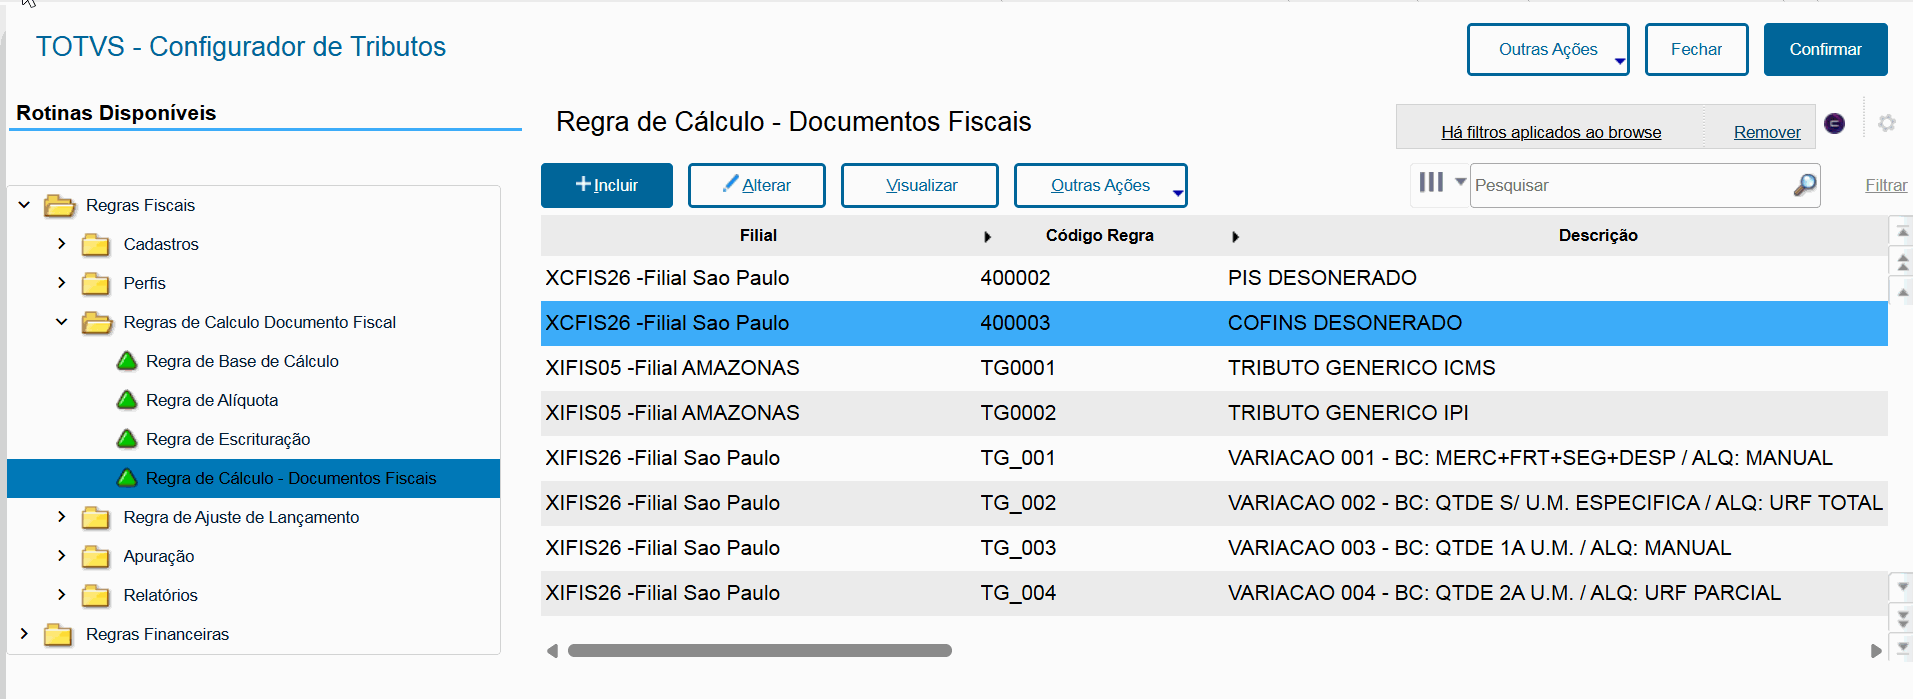
Task: Click the Confirmar button
Action: 1825,50
